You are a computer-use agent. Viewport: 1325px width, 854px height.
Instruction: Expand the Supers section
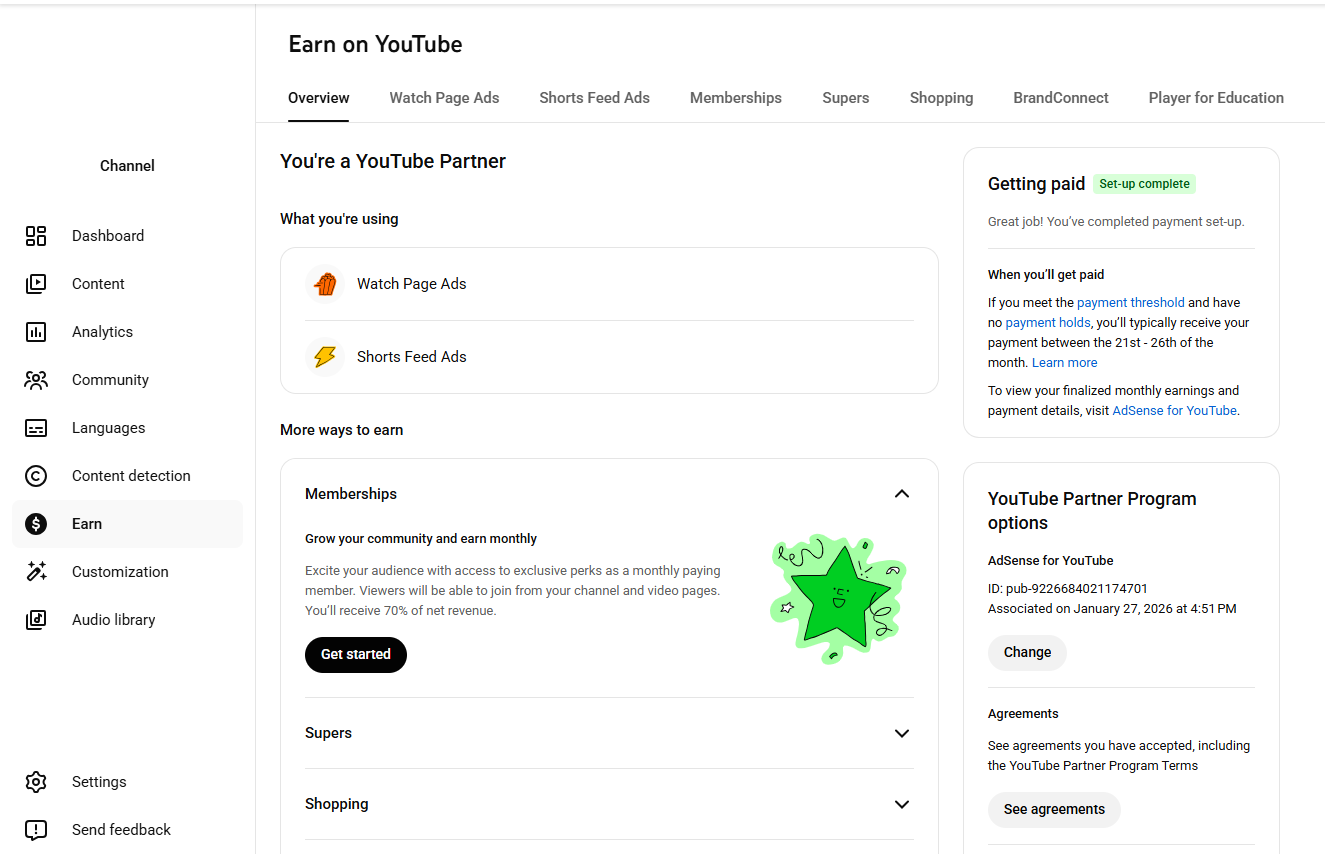[902, 733]
